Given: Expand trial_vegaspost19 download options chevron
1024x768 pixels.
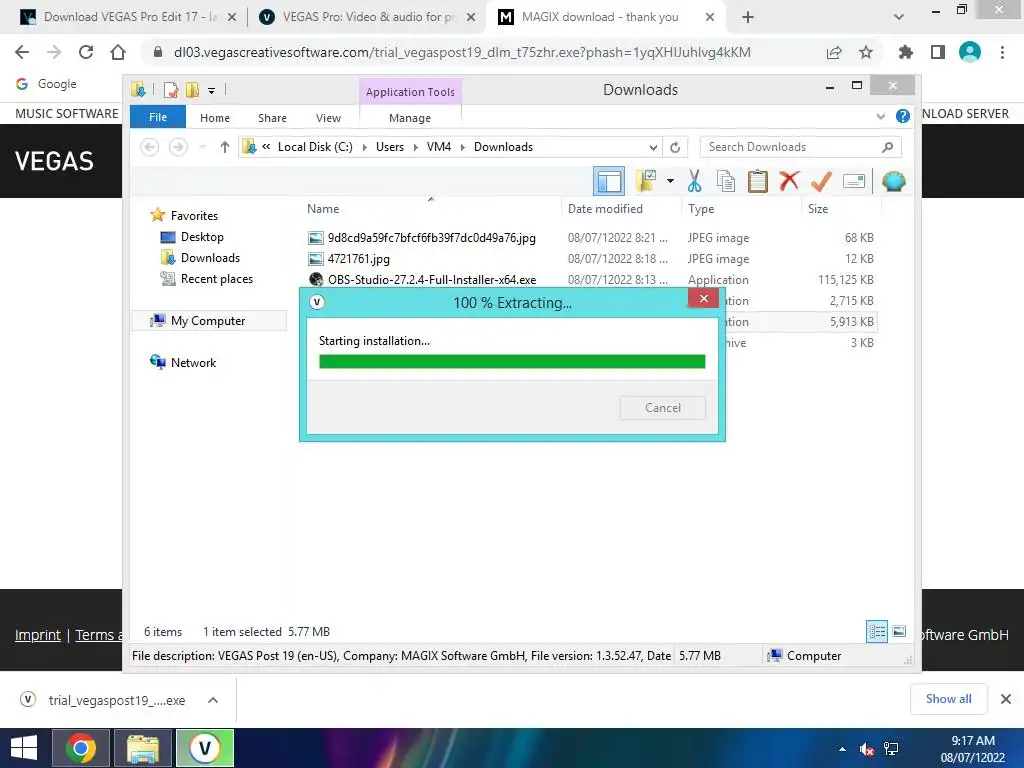Looking at the screenshot, I should (x=213, y=700).
